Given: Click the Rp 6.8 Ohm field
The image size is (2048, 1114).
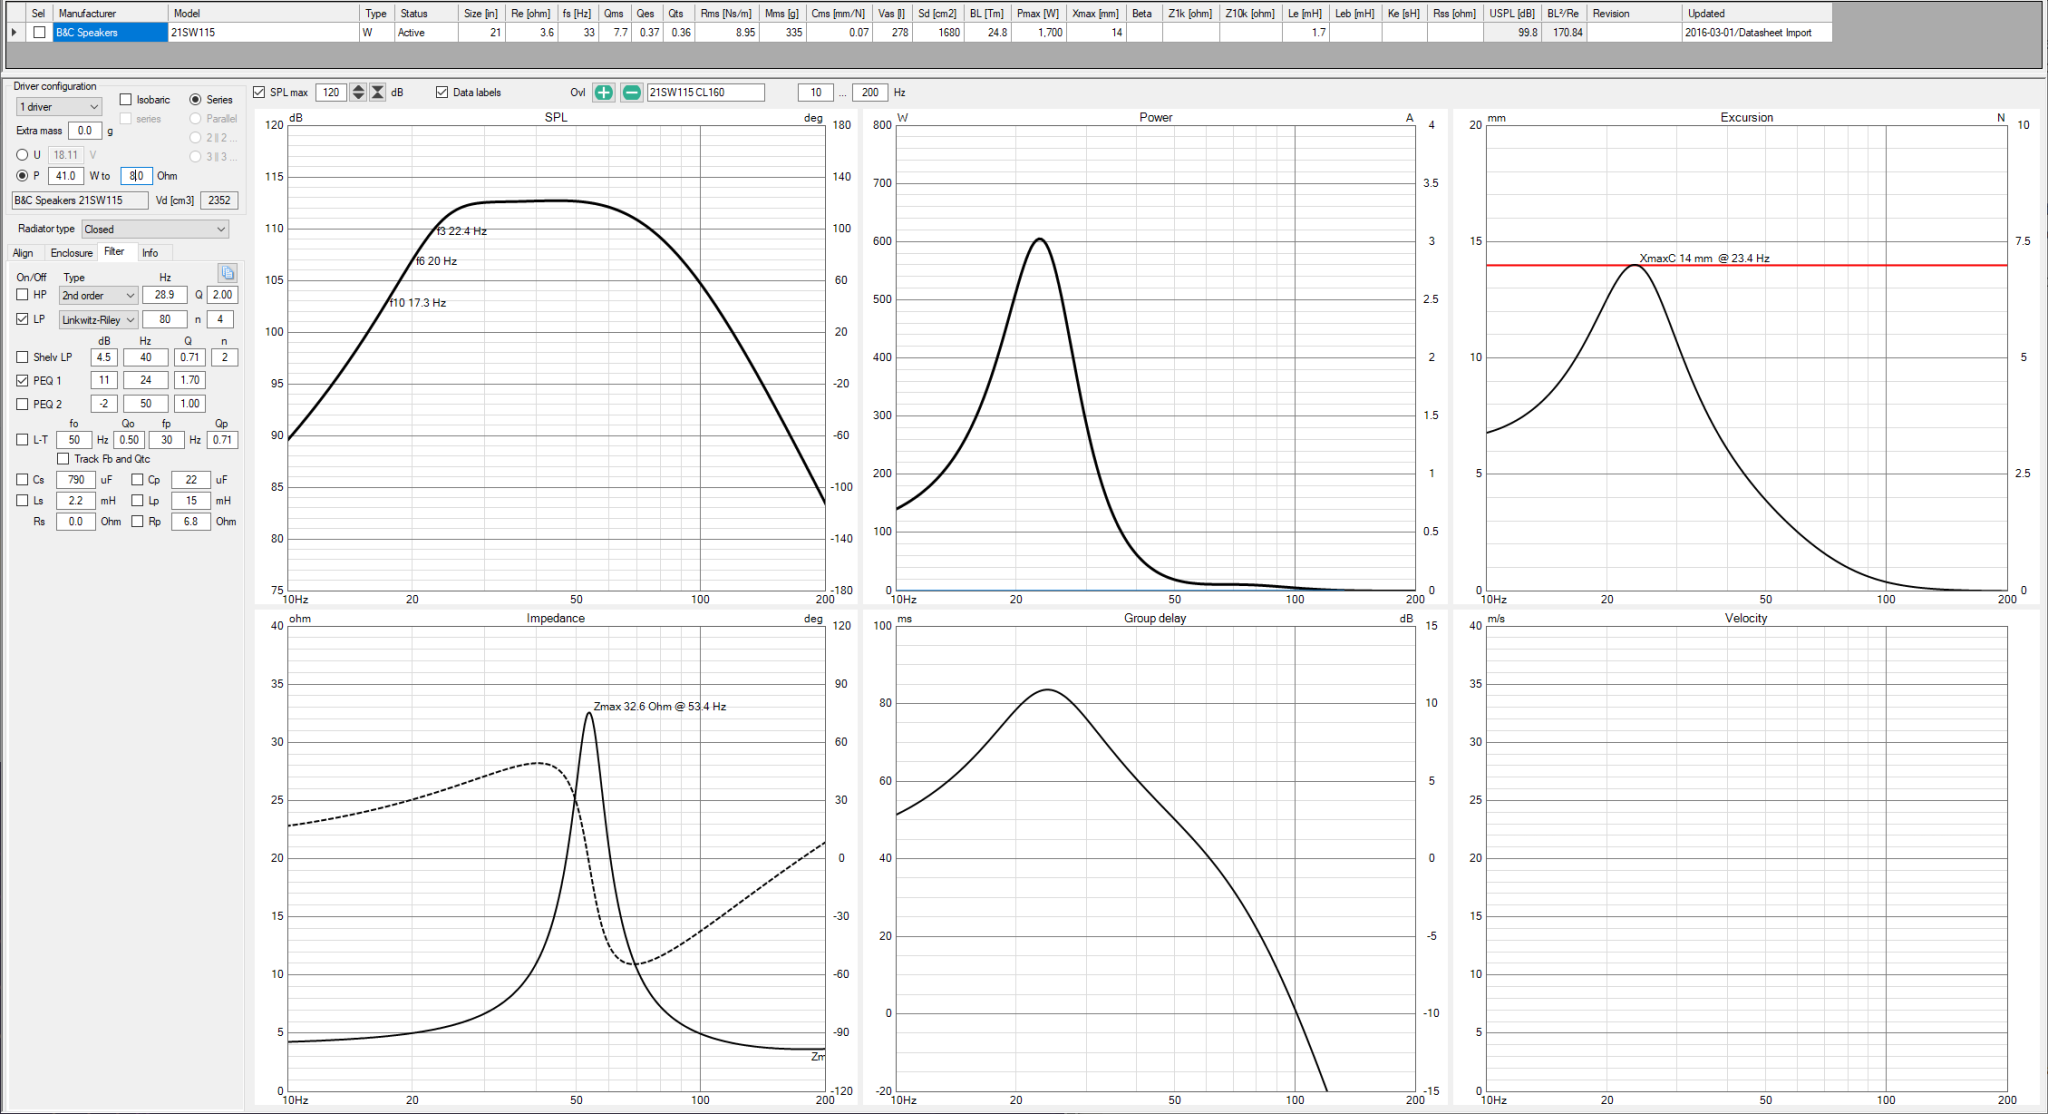Looking at the screenshot, I should coord(191,521).
